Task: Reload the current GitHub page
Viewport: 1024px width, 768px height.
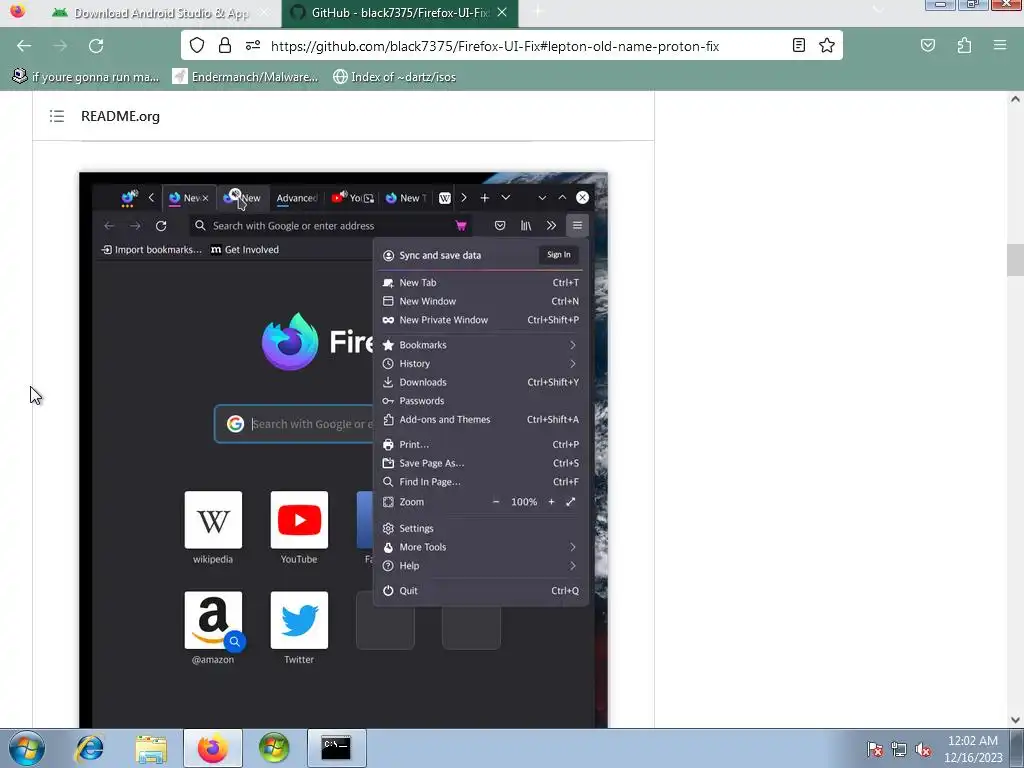Action: 96,46
